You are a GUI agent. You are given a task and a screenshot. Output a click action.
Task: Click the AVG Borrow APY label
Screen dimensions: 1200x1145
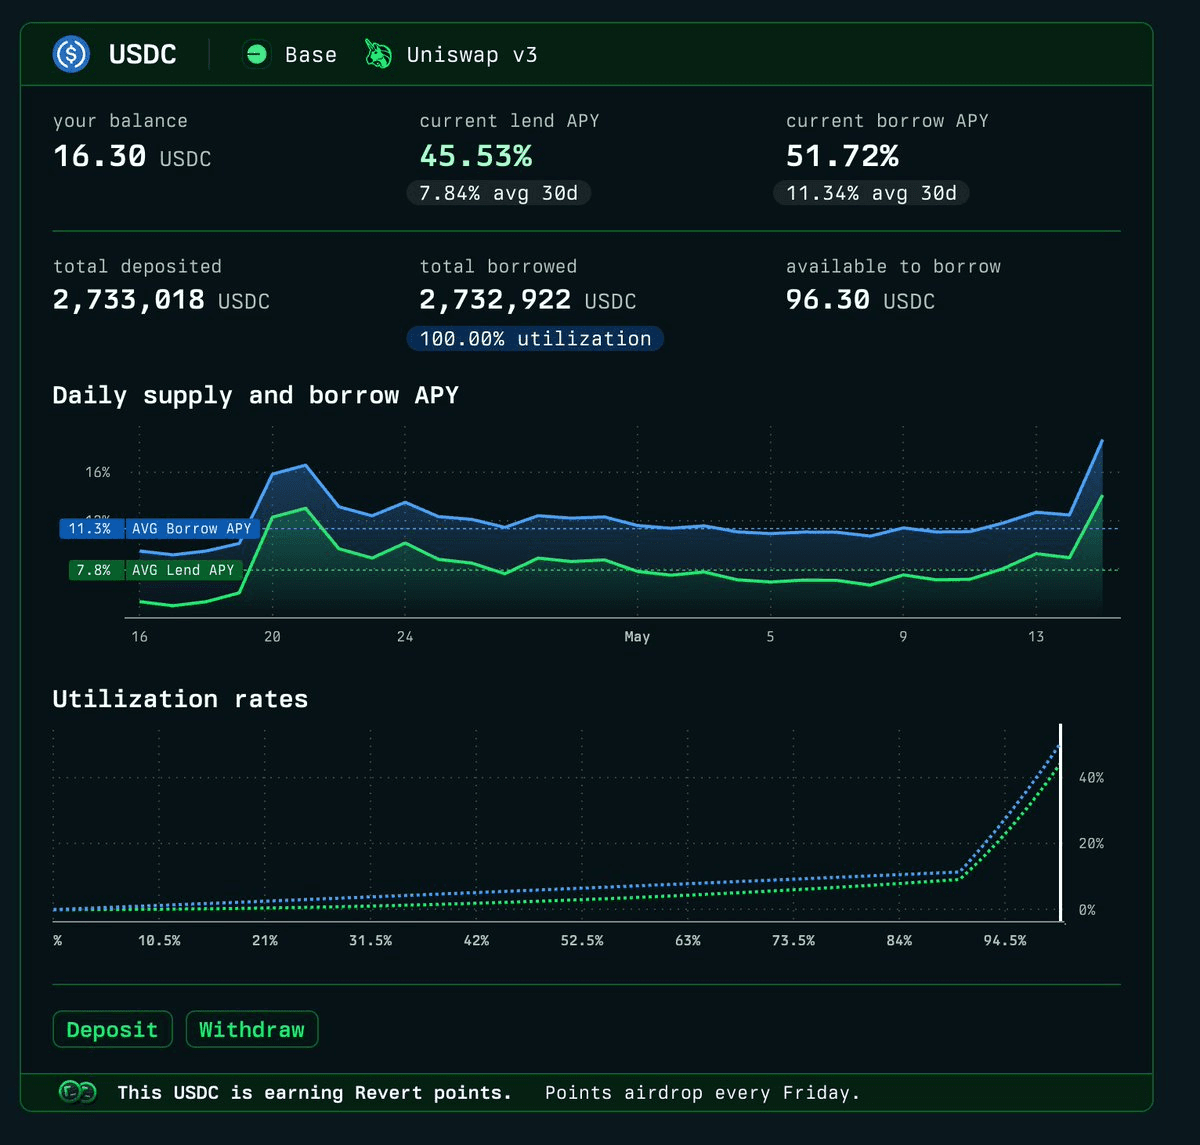click(x=191, y=528)
